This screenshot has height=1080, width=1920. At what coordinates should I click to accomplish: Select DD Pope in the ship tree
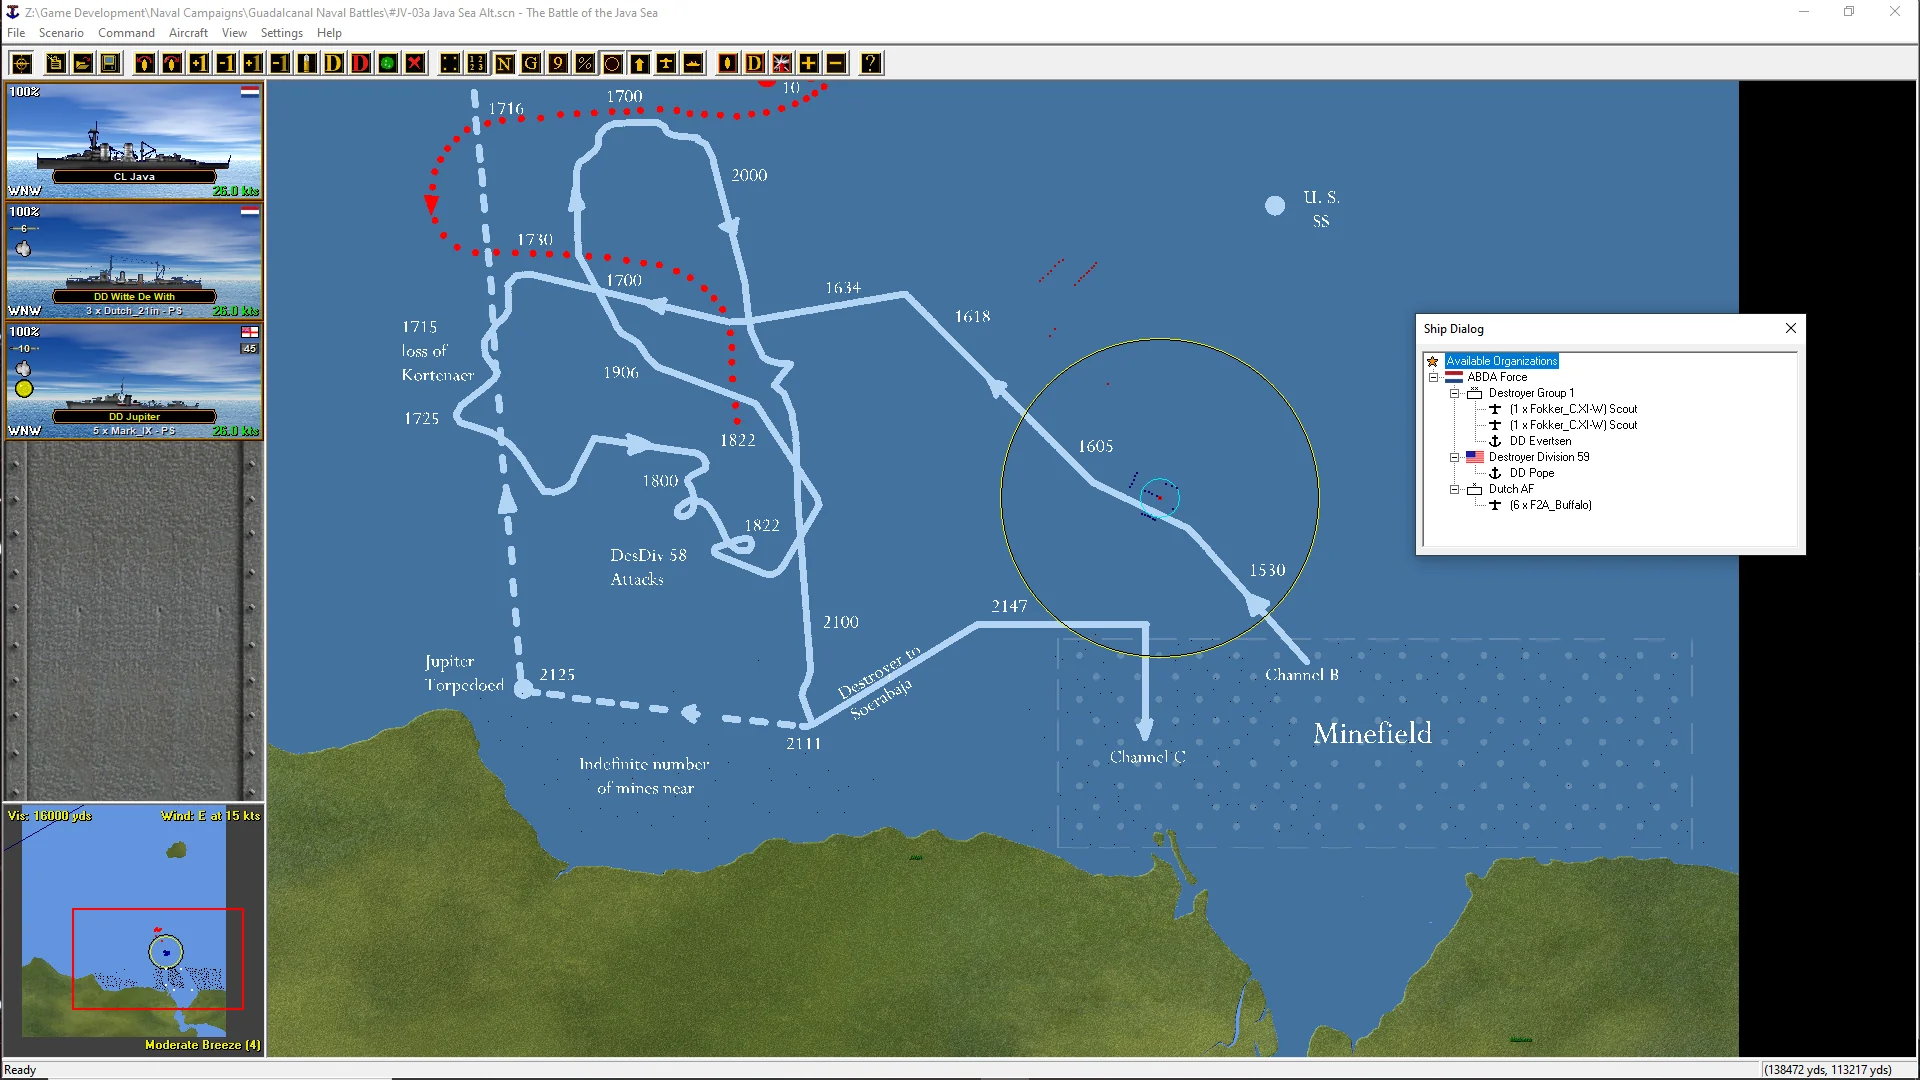coord(1531,473)
